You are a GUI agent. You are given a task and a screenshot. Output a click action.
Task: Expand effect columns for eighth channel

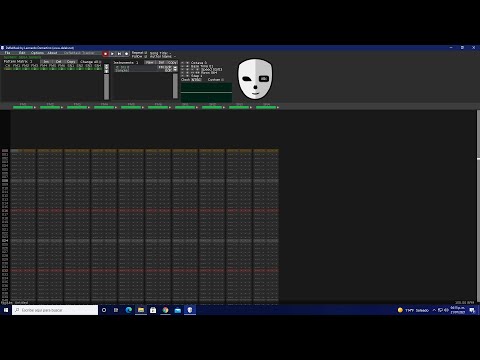(224, 107)
